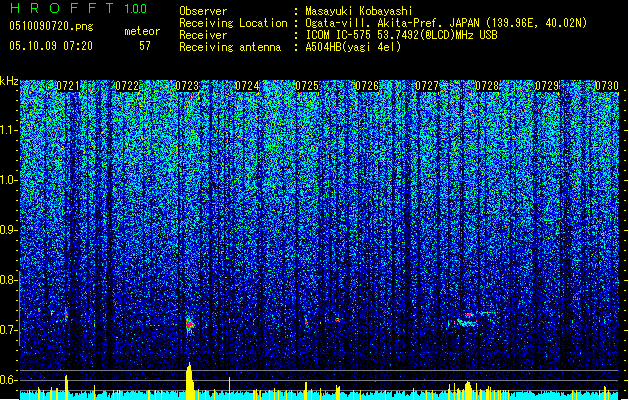This screenshot has height=400, width=629.
Task: Click the red meteor echo near 0721
Action: (x=66, y=316)
